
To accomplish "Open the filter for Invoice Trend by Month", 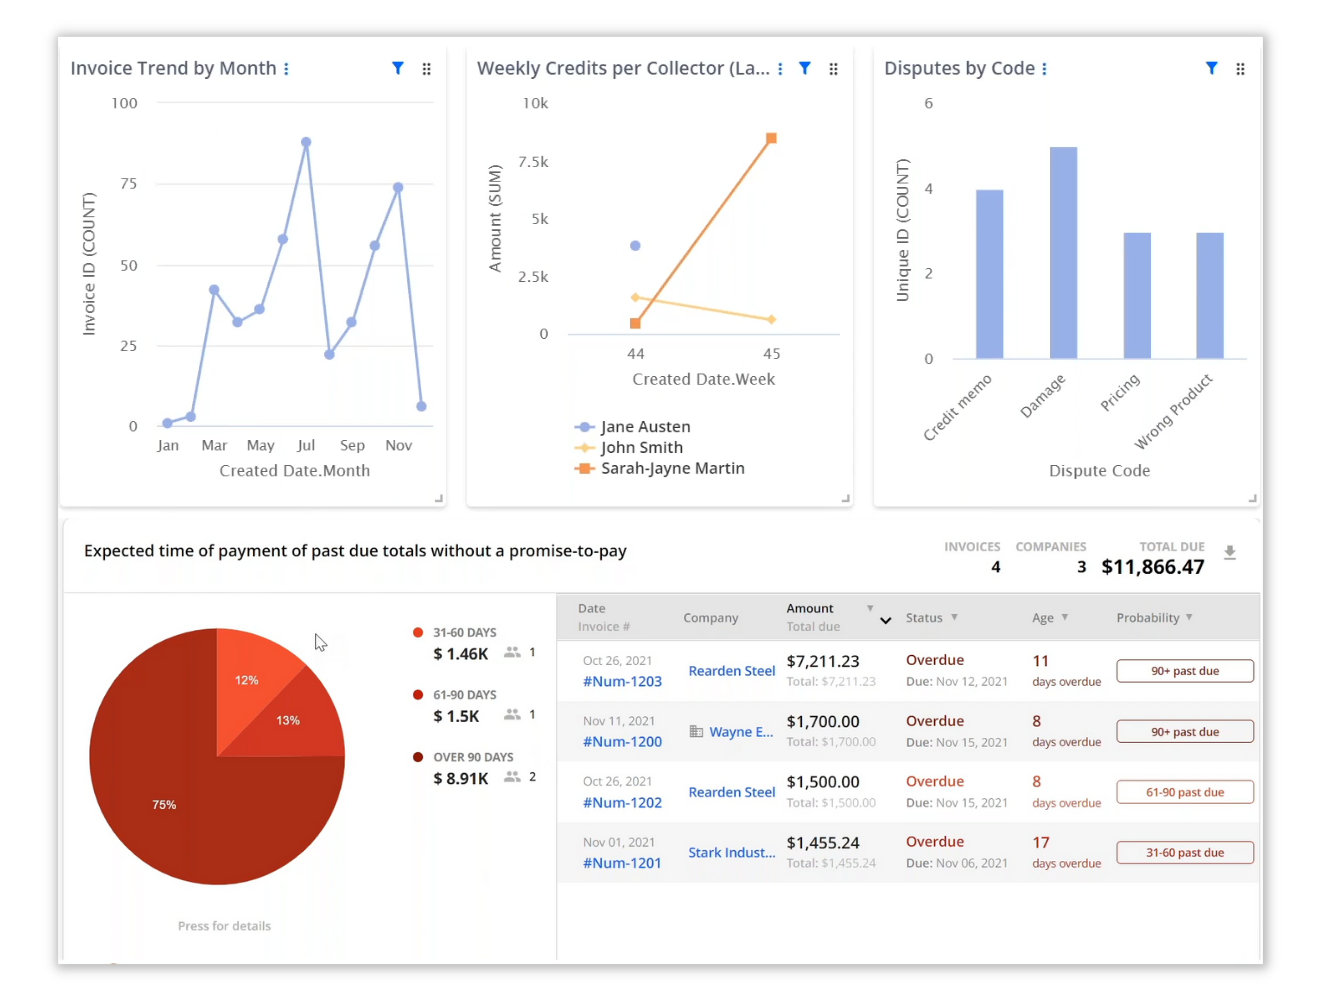I will click(398, 68).
